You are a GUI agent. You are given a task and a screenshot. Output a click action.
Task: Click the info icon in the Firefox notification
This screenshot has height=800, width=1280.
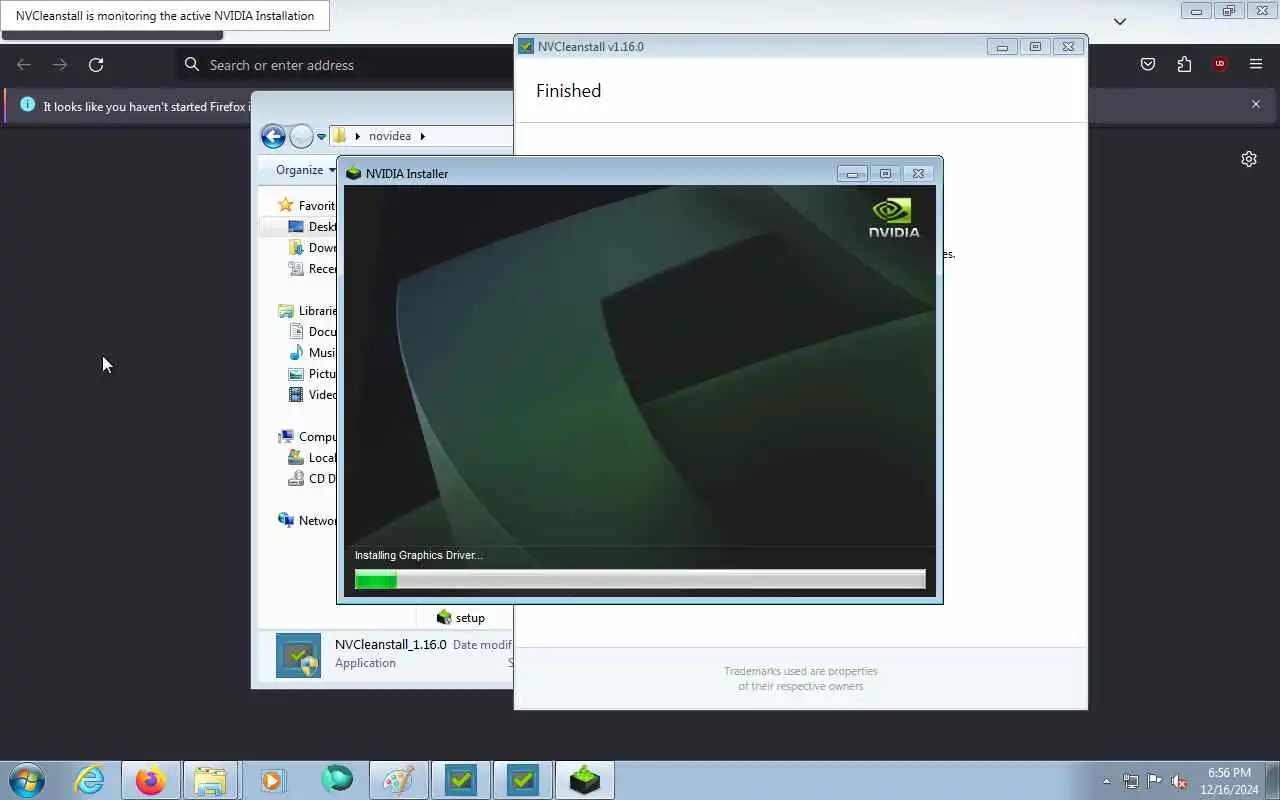pos(27,105)
